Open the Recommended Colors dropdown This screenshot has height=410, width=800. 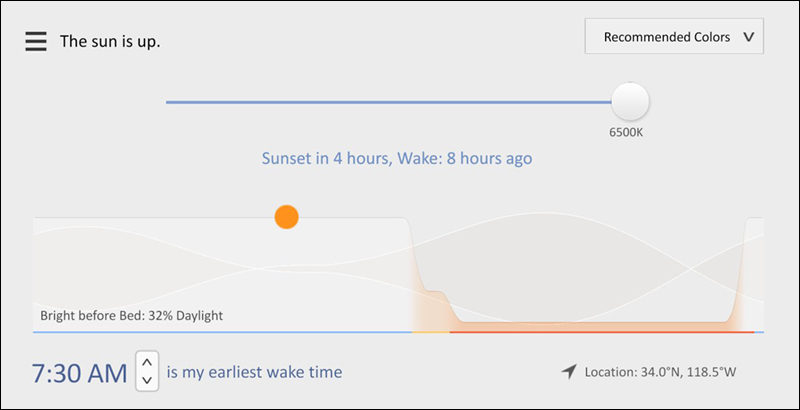pos(666,38)
